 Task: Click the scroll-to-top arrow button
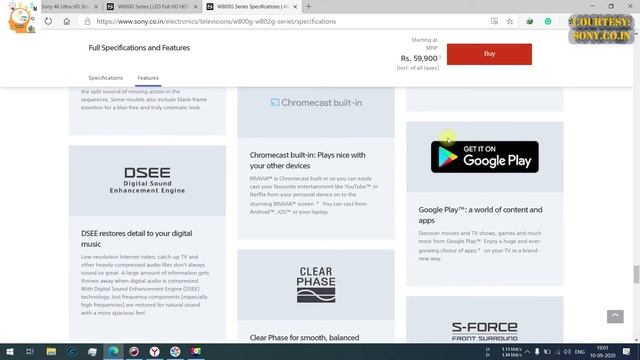coord(615,316)
